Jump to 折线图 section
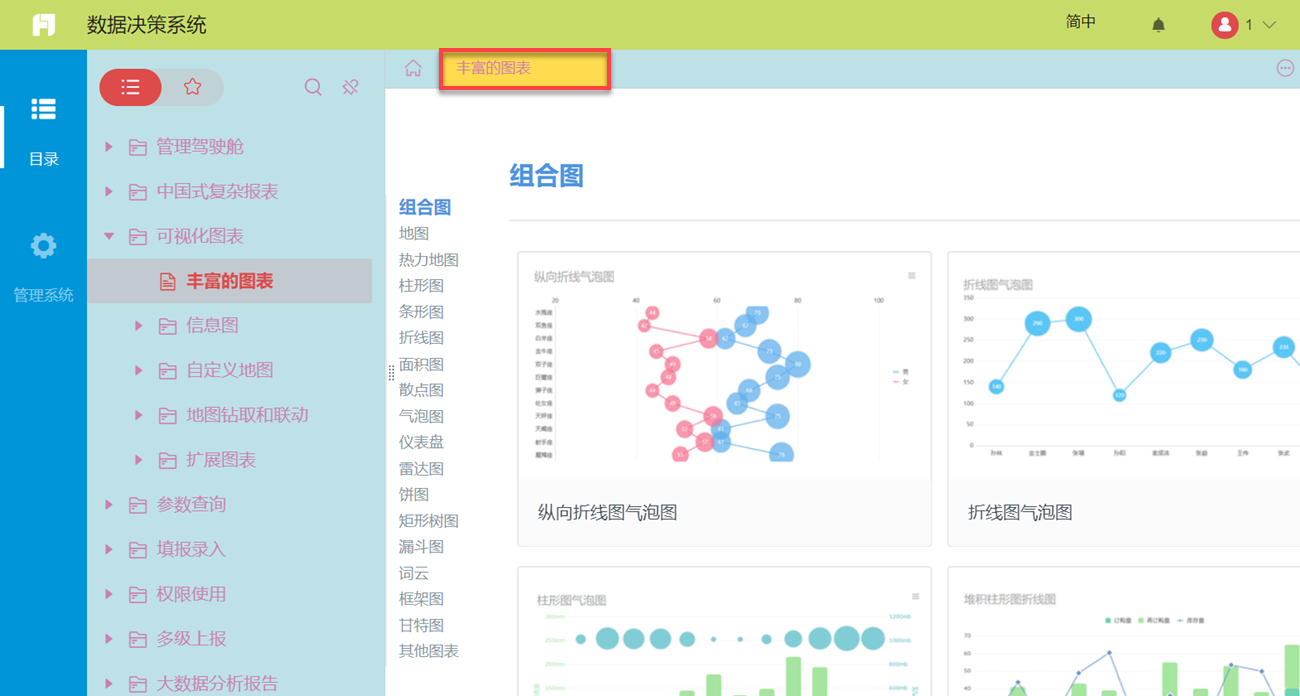 [x=421, y=338]
